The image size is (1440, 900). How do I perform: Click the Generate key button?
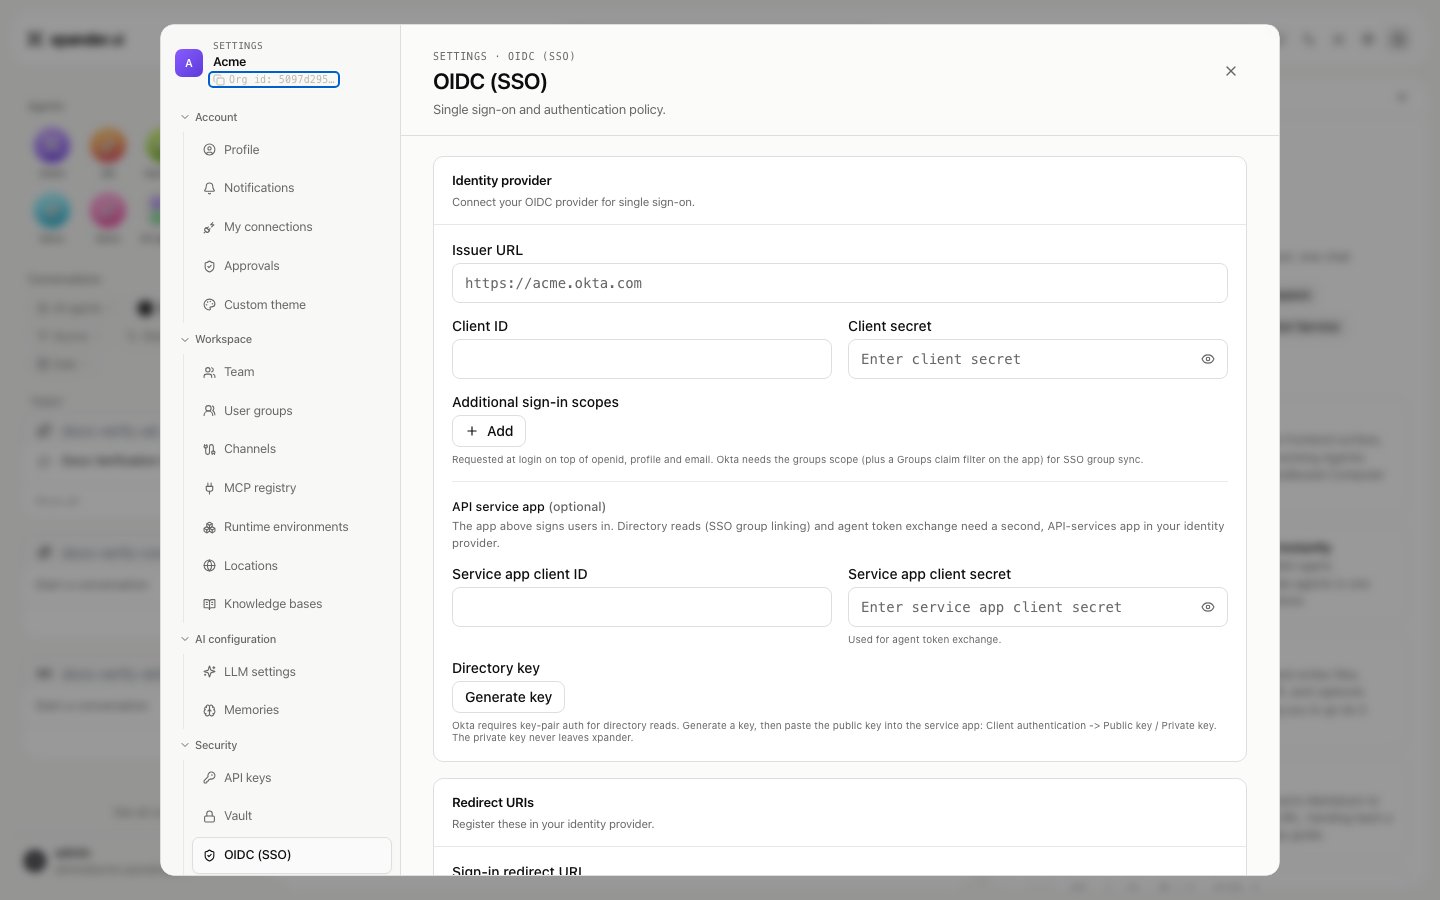[508, 697]
